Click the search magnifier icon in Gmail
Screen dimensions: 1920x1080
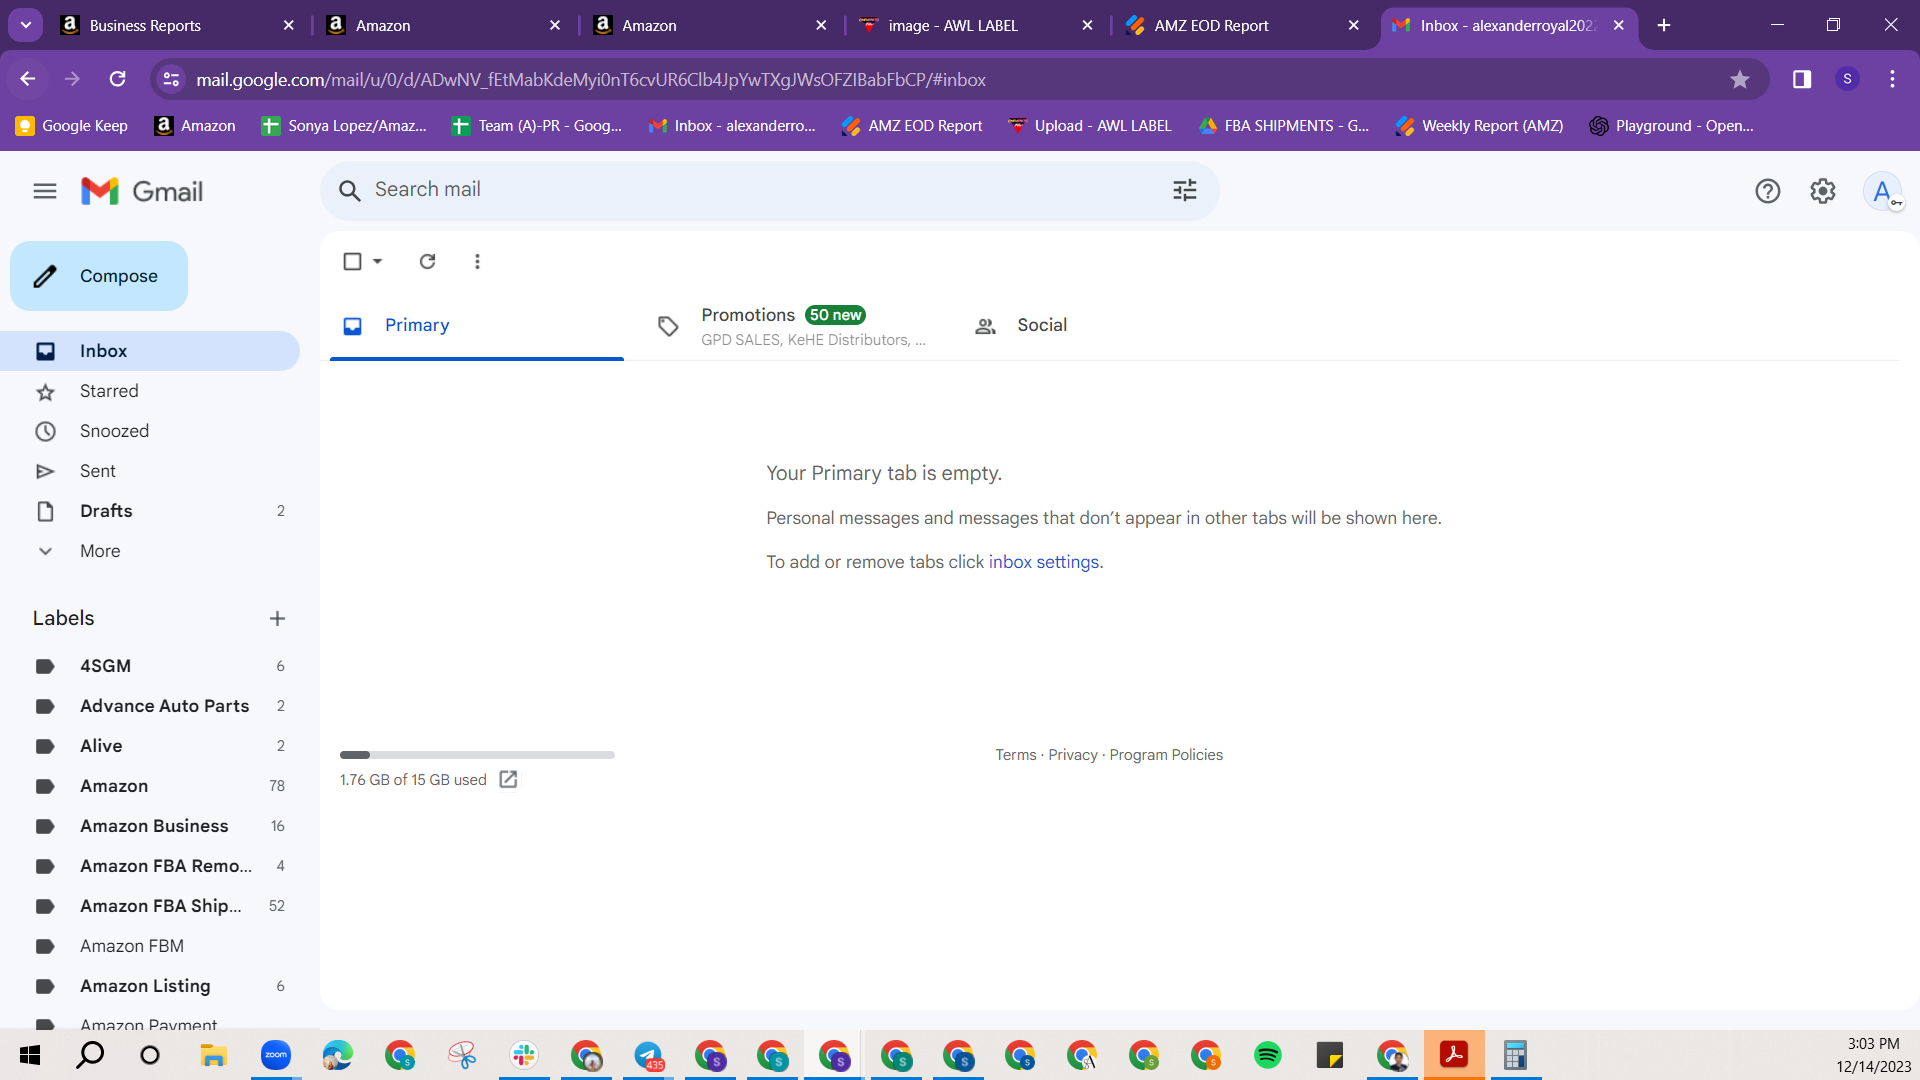coord(349,191)
